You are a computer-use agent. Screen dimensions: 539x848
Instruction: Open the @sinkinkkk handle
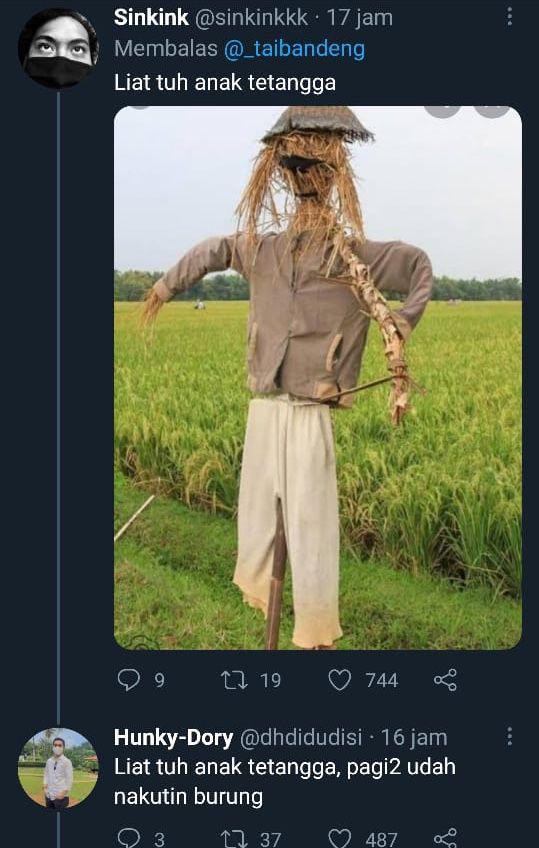coord(251,18)
